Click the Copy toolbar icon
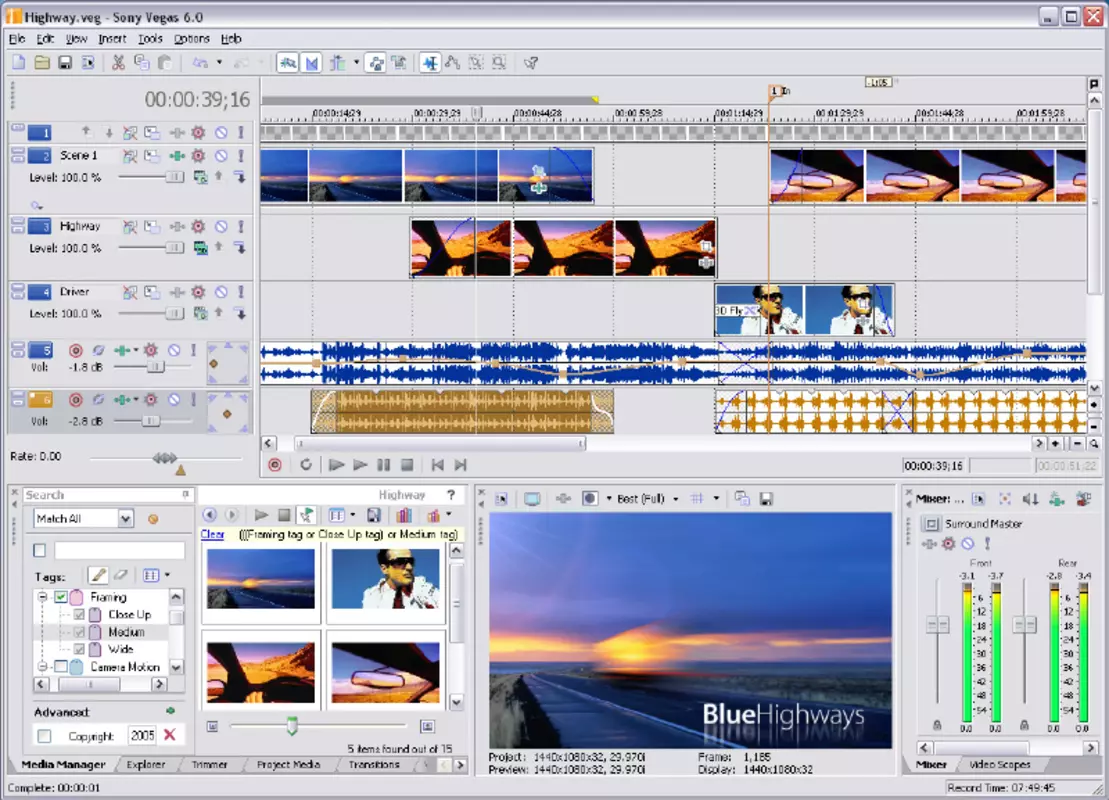This screenshot has height=800, width=1109. tap(141, 63)
